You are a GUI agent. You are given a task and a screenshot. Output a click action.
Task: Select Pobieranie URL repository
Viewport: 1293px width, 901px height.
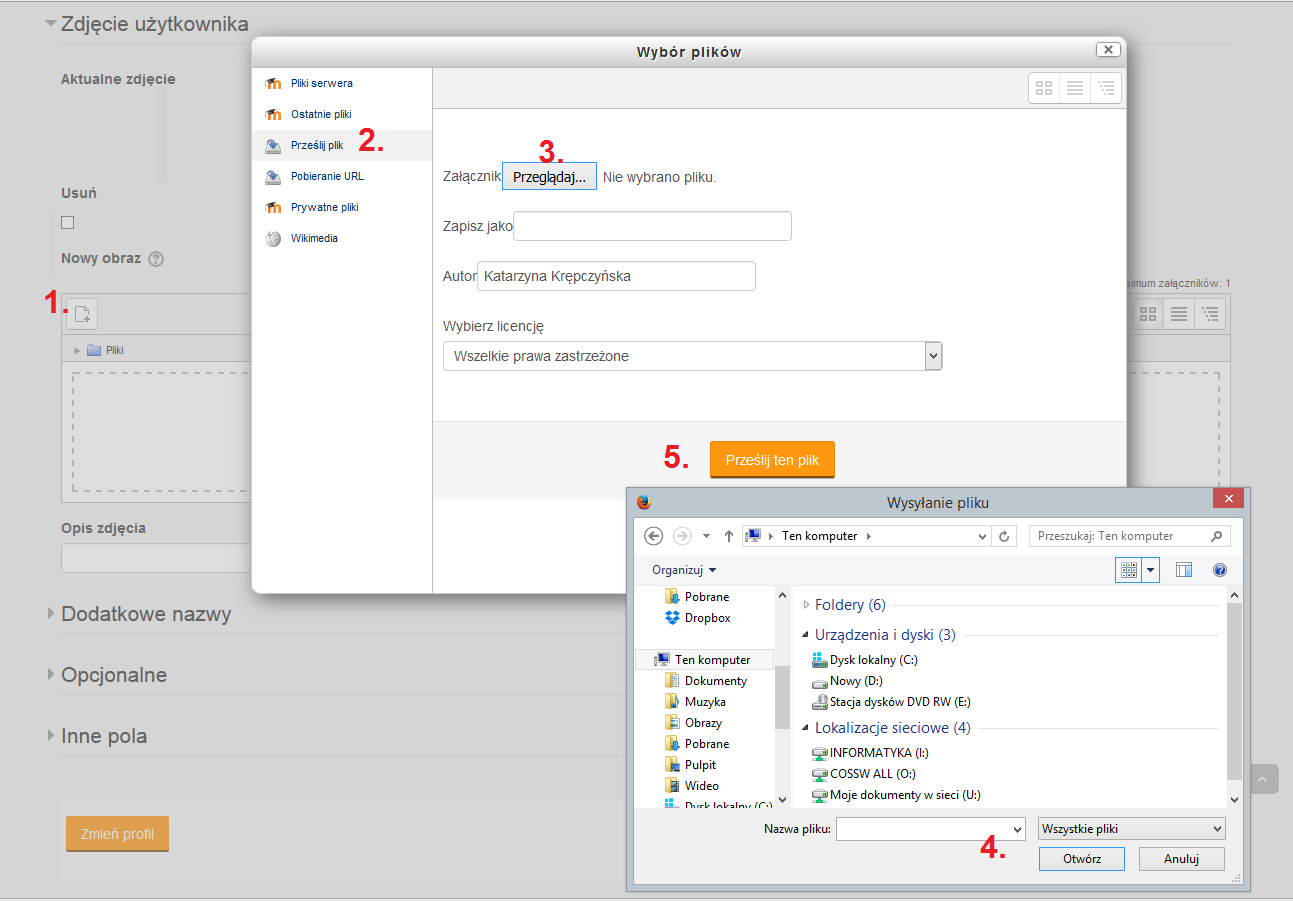pos(342,176)
